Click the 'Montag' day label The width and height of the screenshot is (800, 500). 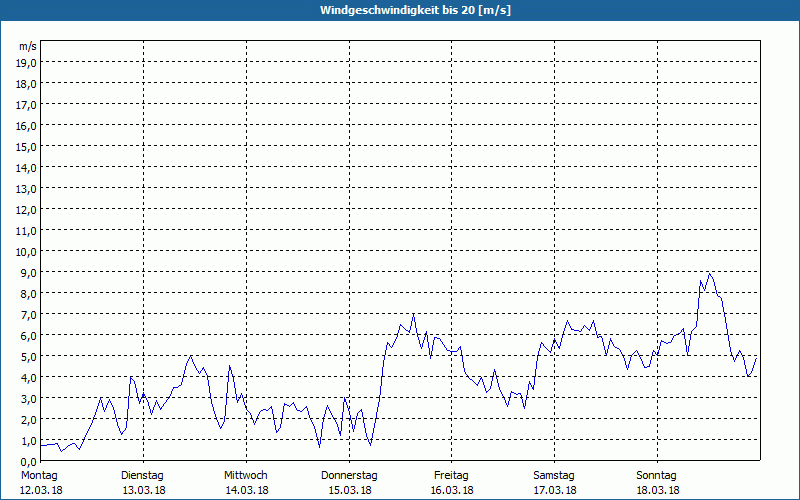(39, 476)
